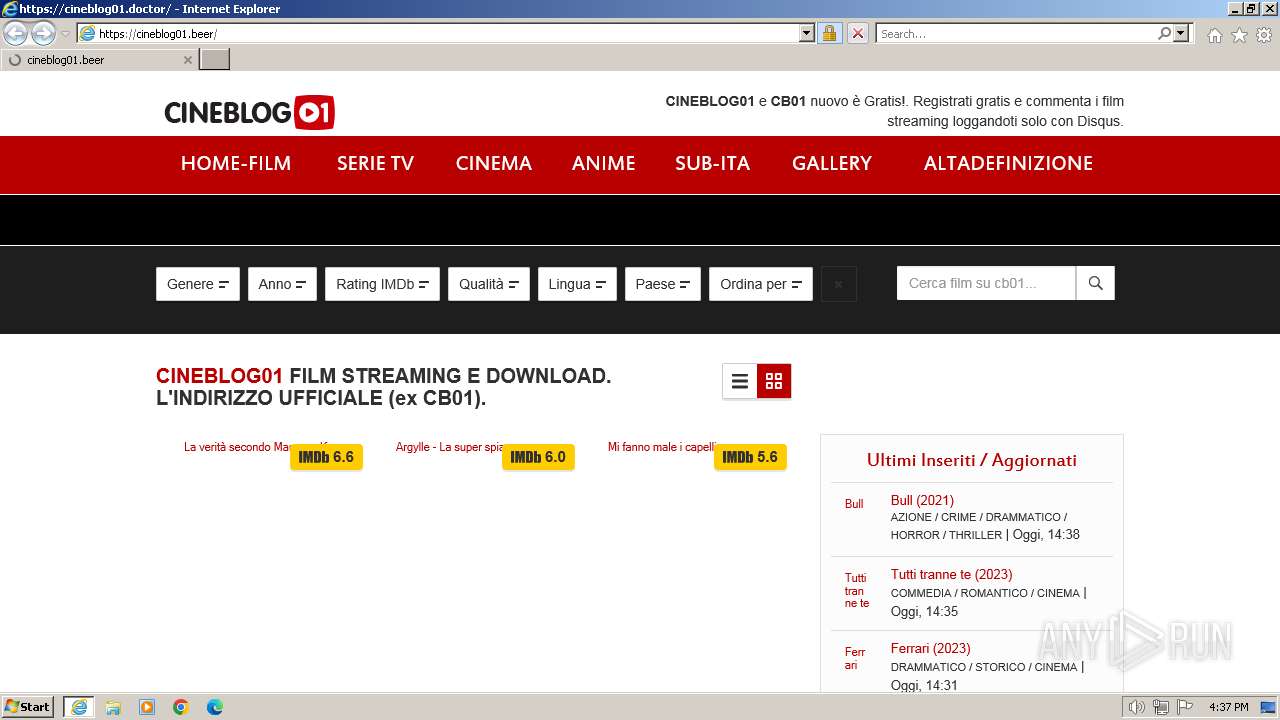Open Internet Explorer from taskbar
Image resolution: width=1280 pixels, height=720 pixels.
(78, 707)
